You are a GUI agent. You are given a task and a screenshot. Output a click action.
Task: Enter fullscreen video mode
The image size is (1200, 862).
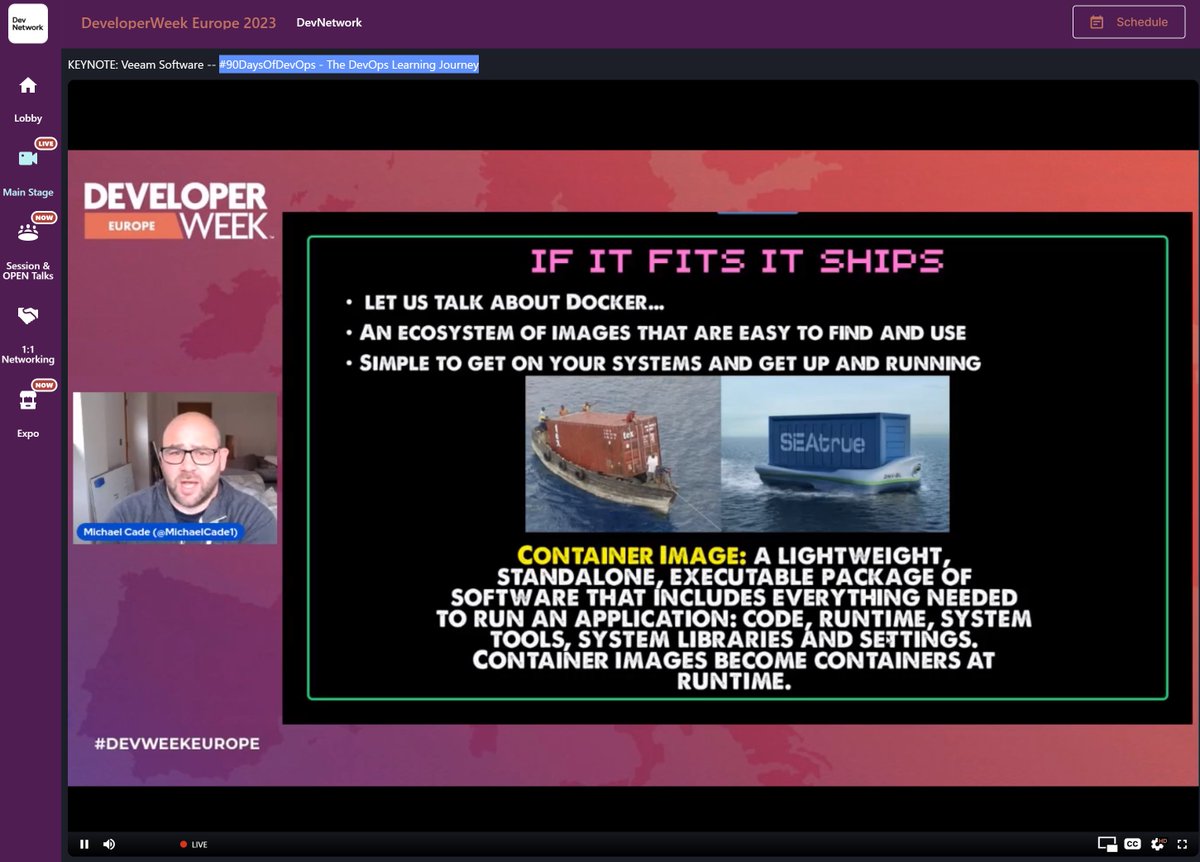click(x=1182, y=844)
